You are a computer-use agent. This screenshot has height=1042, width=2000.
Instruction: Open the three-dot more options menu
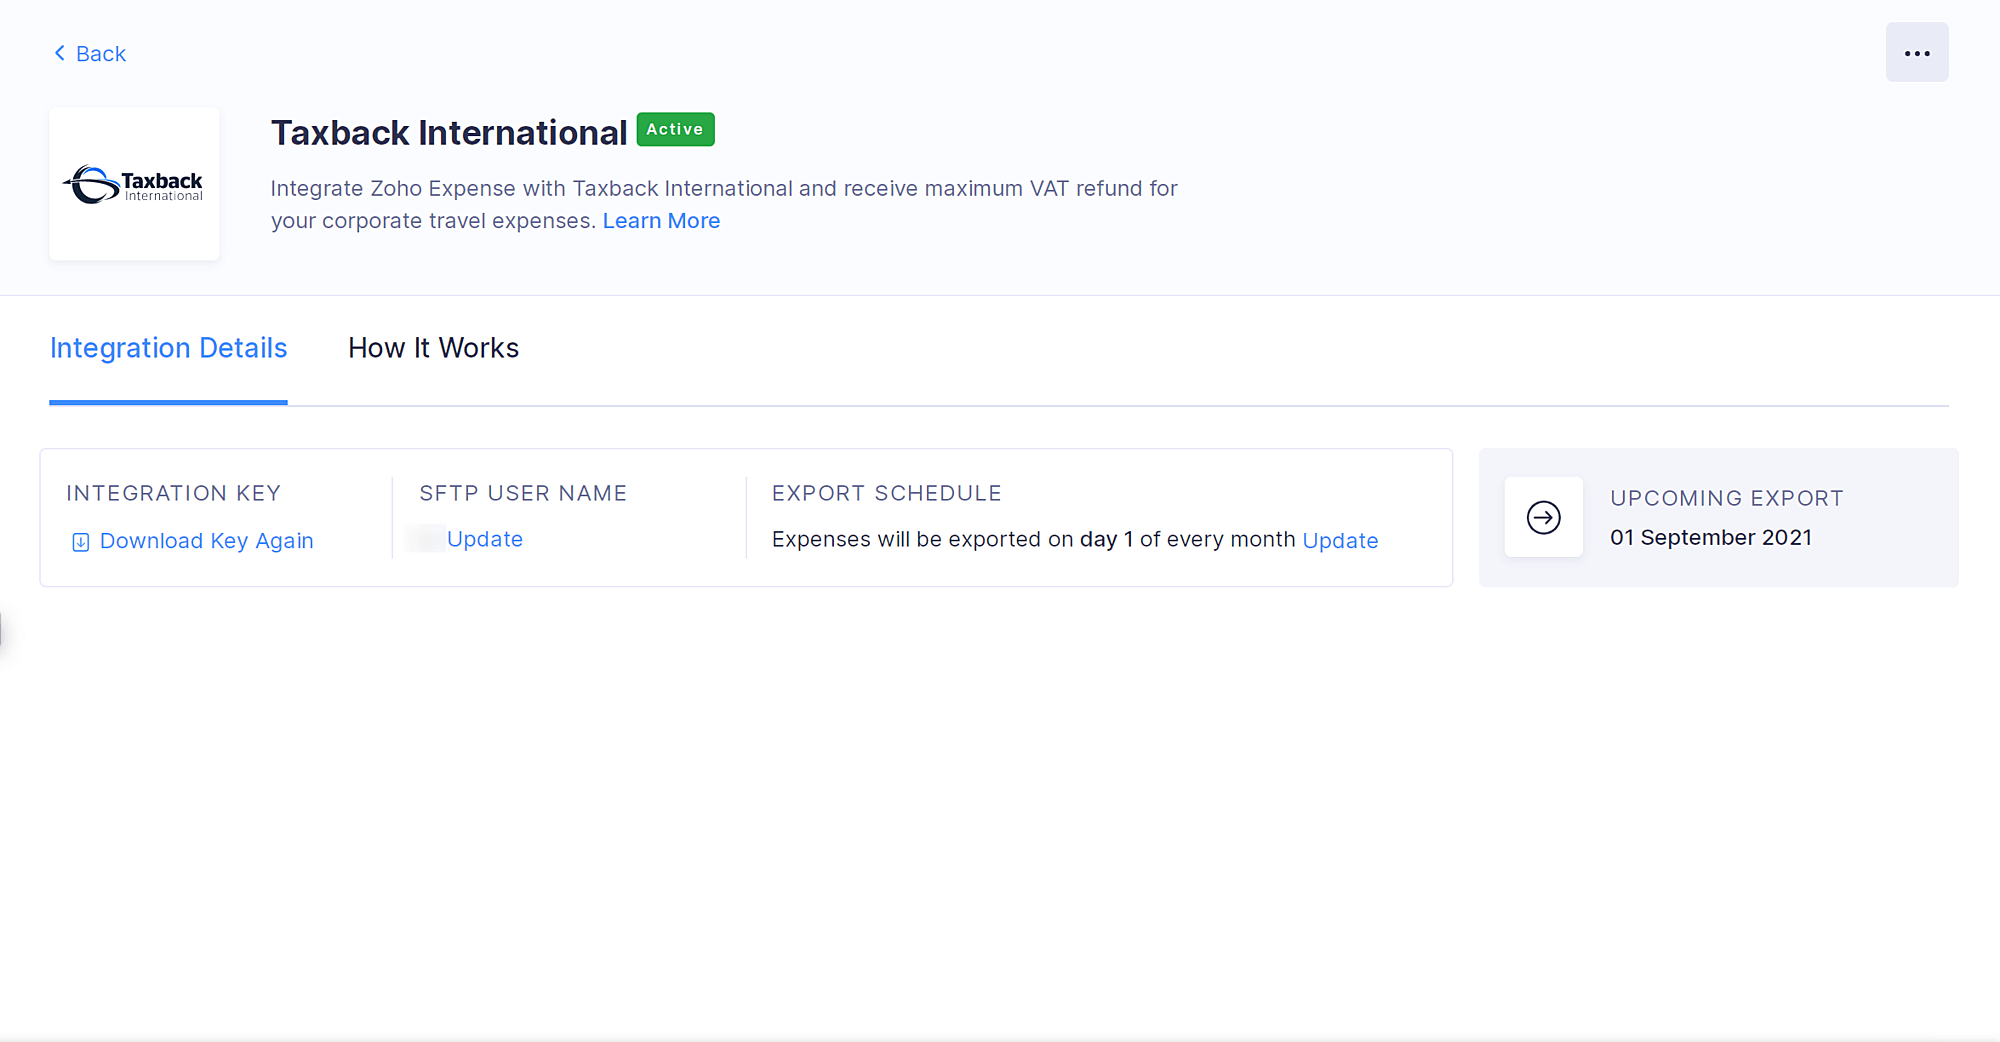coord(1916,53)
